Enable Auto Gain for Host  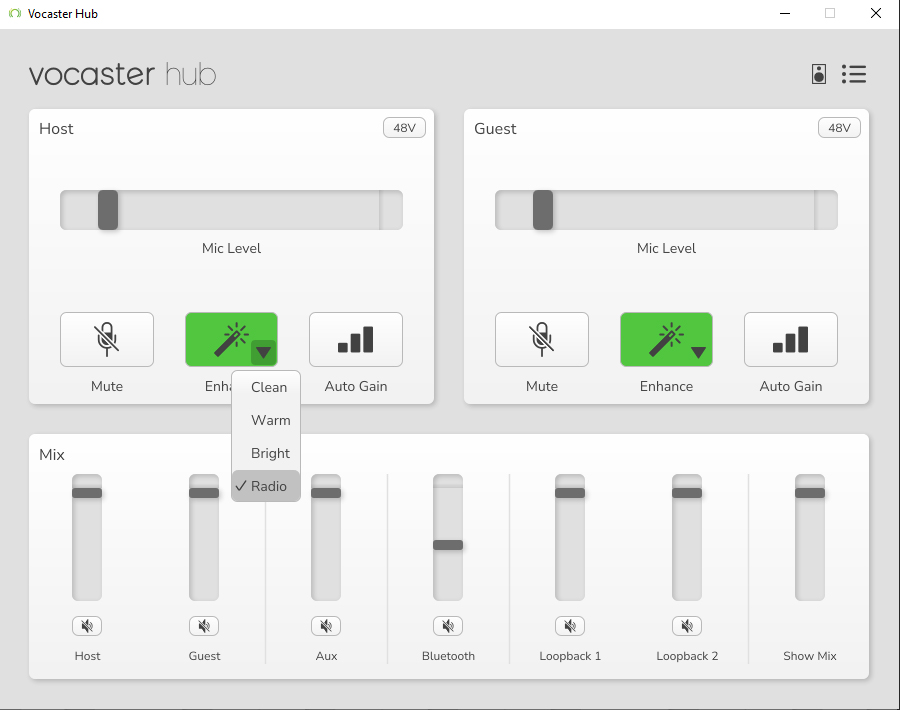tap(356, 340)
